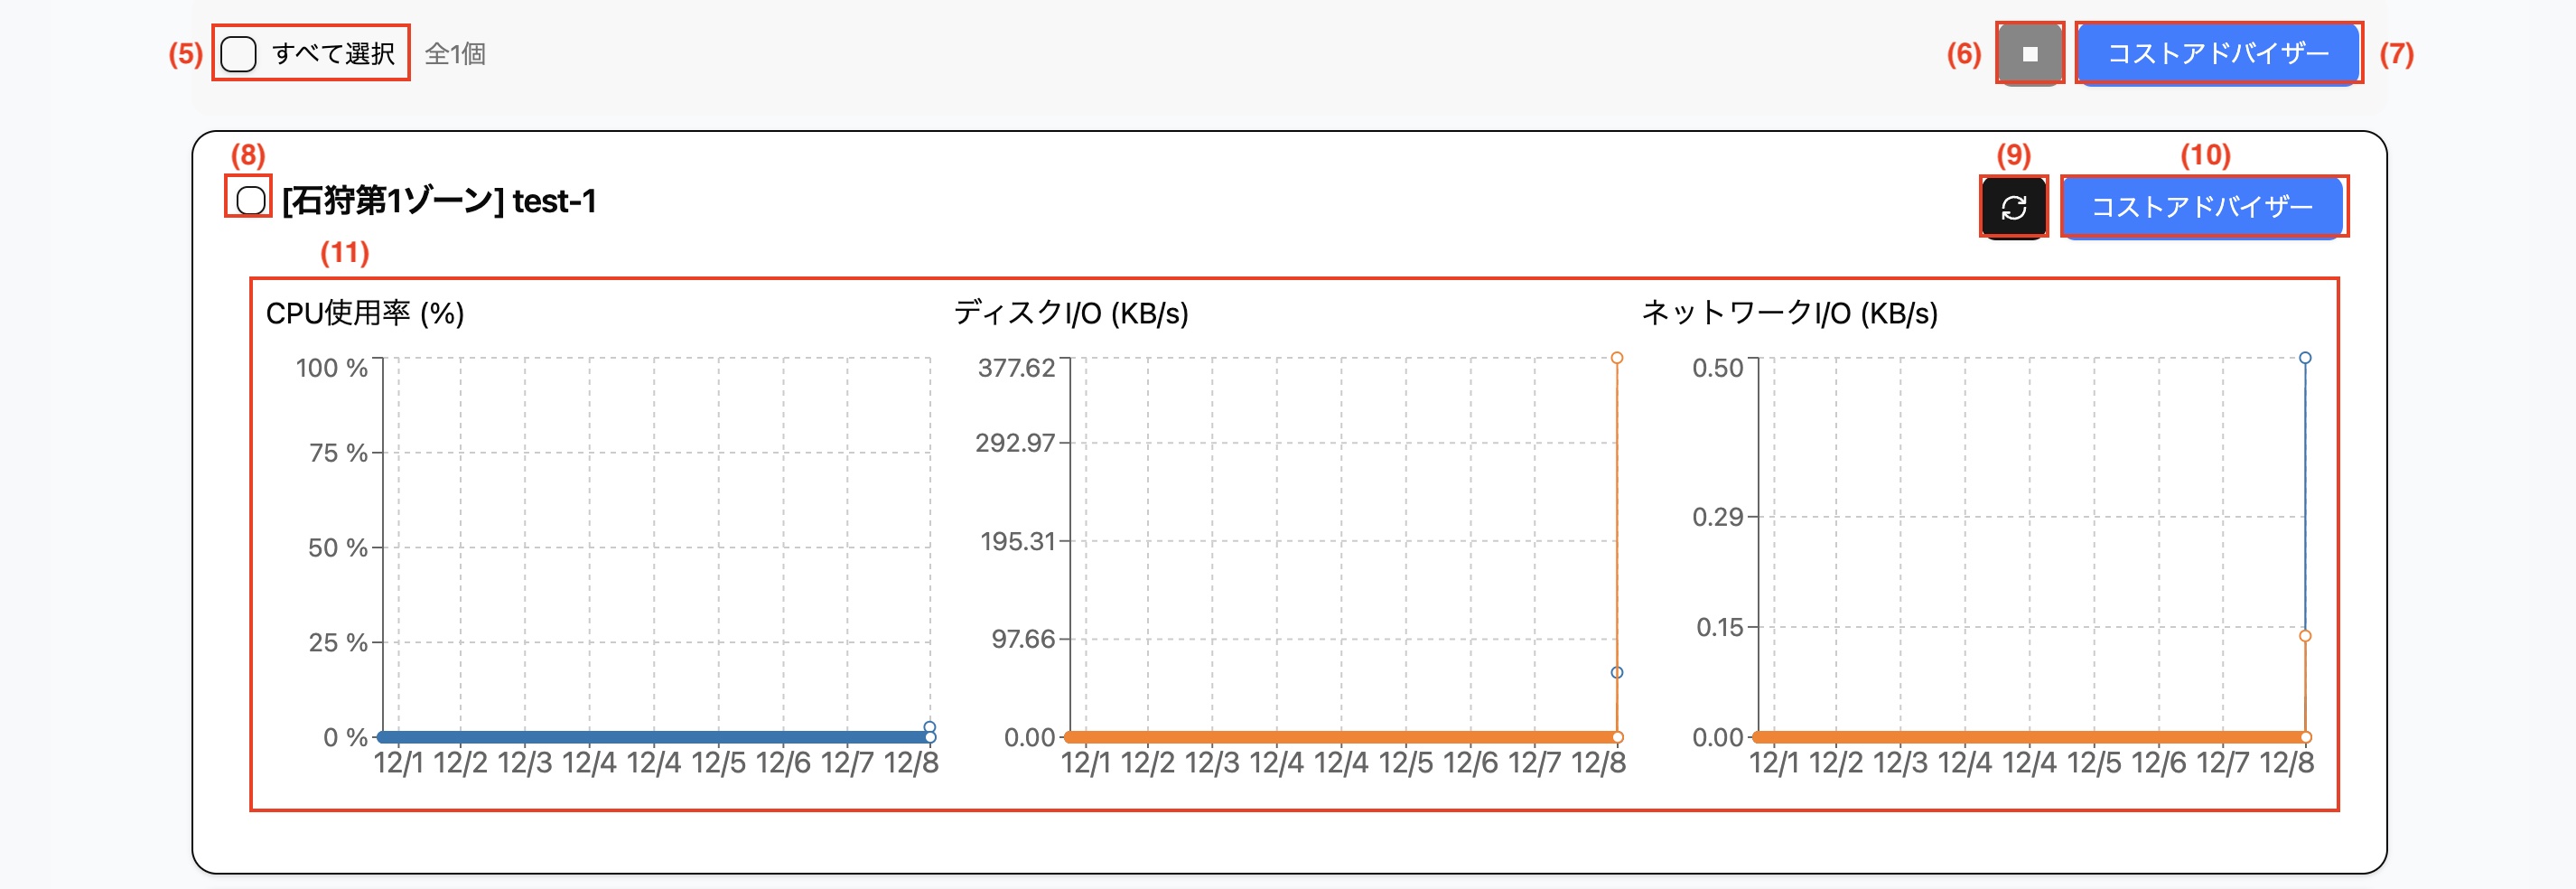The image size is (2576, 889).
Task: Check the すべて選択 select-all checkbox
Action: coord(238,54)
